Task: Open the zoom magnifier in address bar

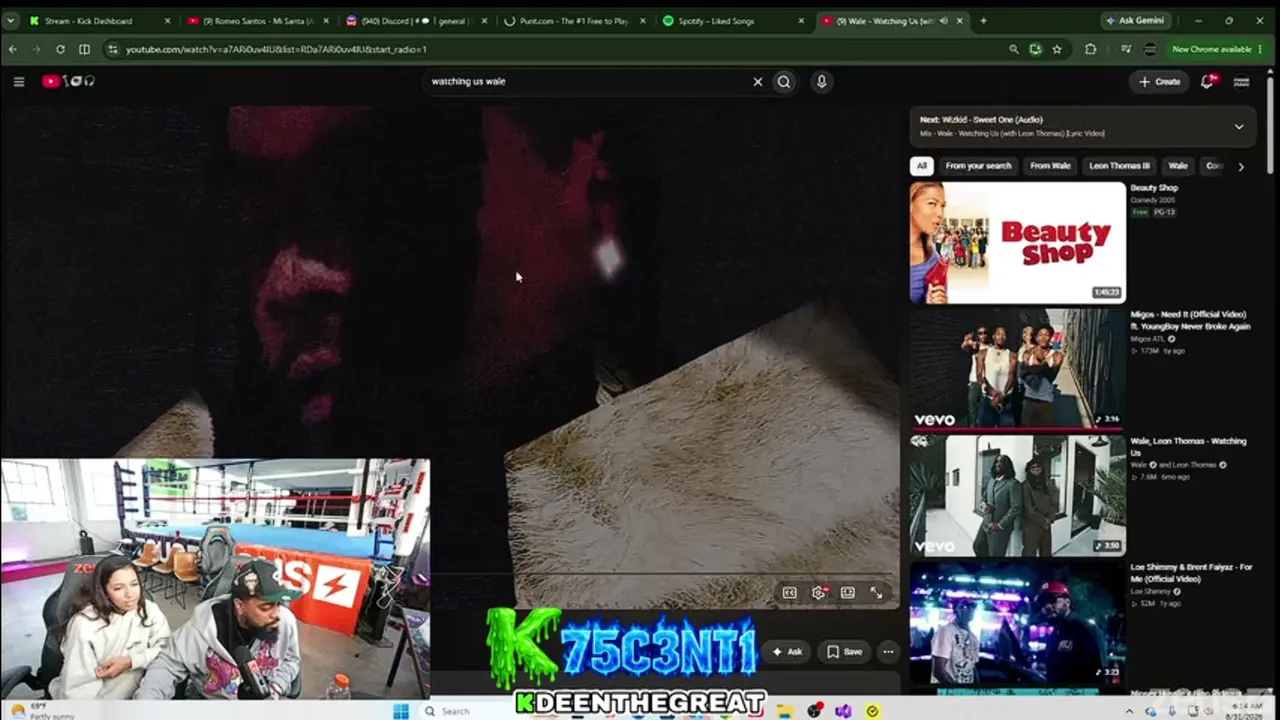Action: (x=1014, y=49)
